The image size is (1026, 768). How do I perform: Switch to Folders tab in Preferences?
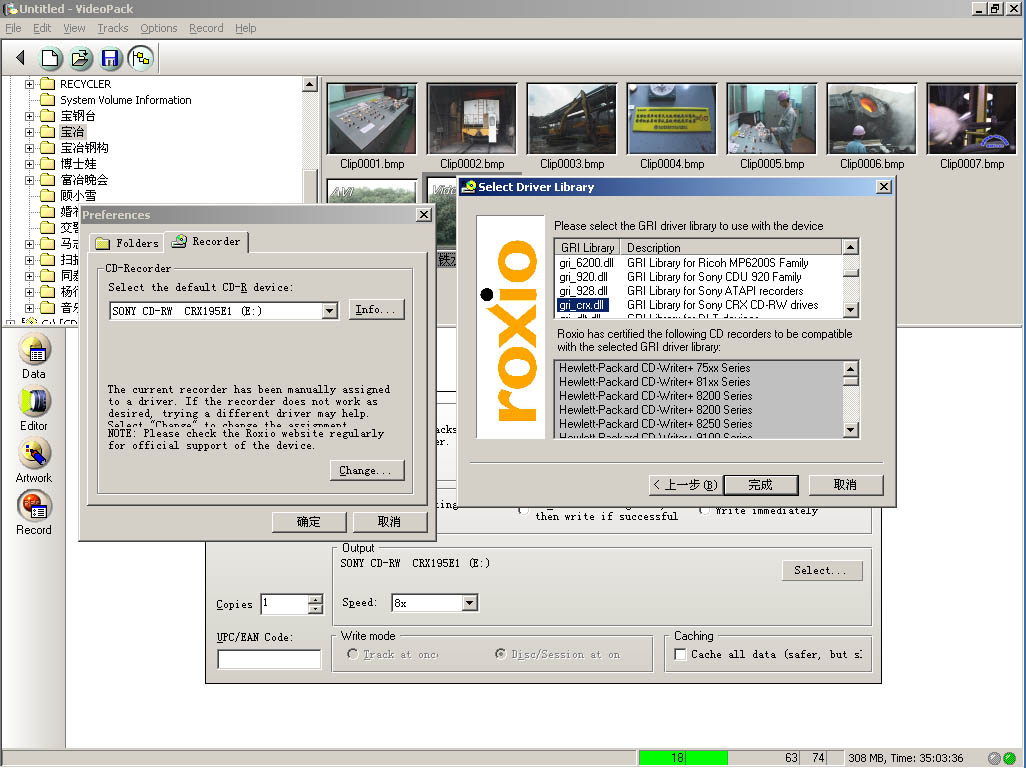[x=127, y=243]
